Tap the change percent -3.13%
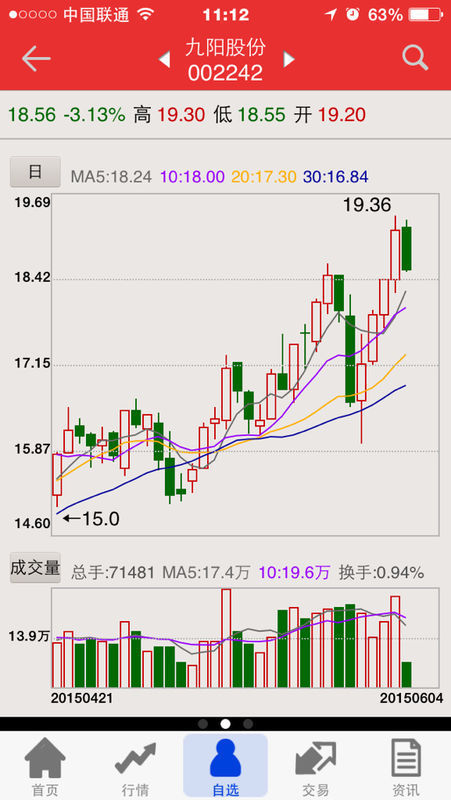 [94, 115]
